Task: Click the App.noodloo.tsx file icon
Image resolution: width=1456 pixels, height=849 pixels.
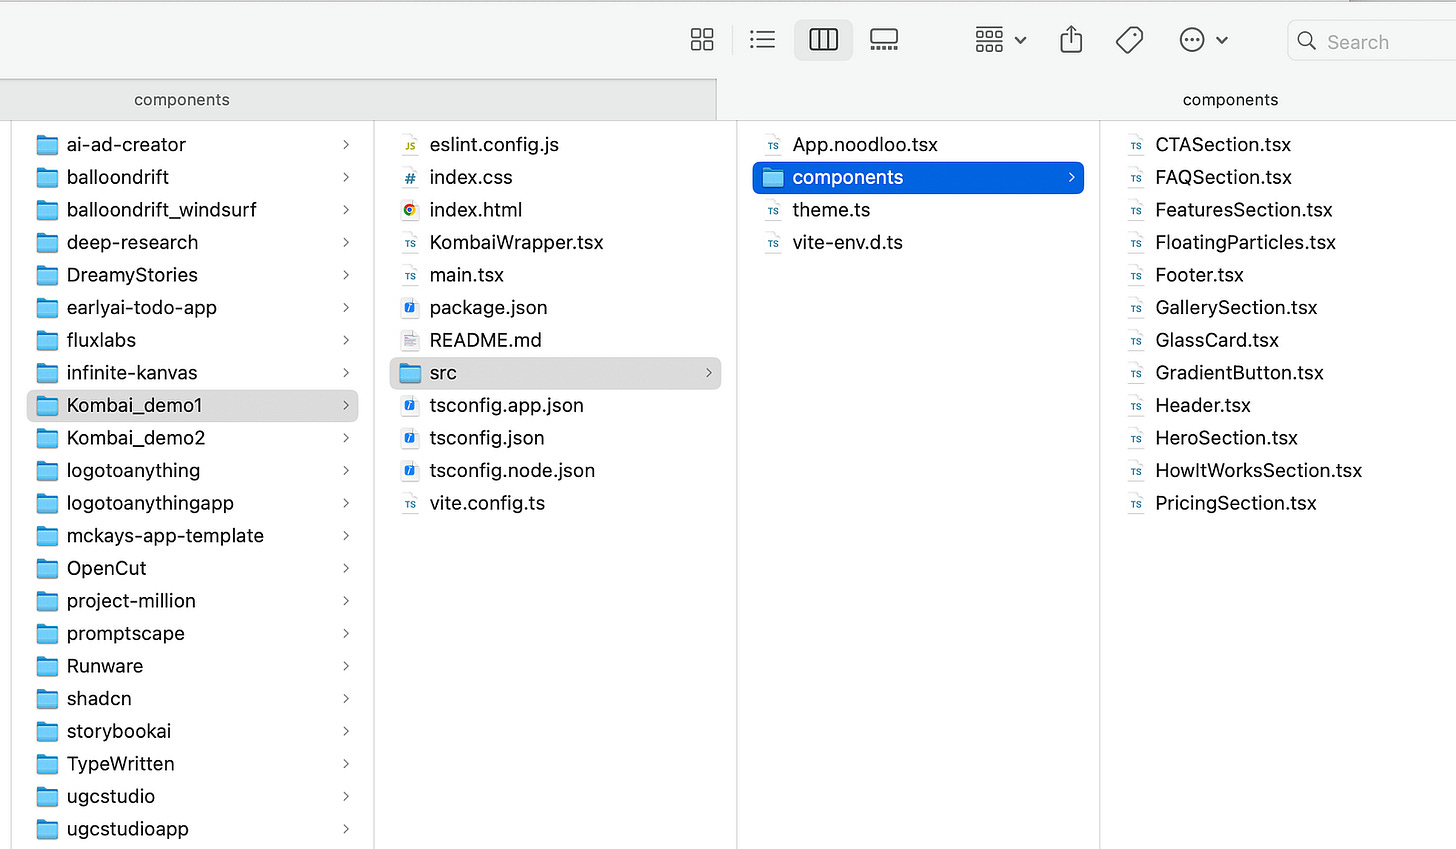Action: click(x=772, y=145)
